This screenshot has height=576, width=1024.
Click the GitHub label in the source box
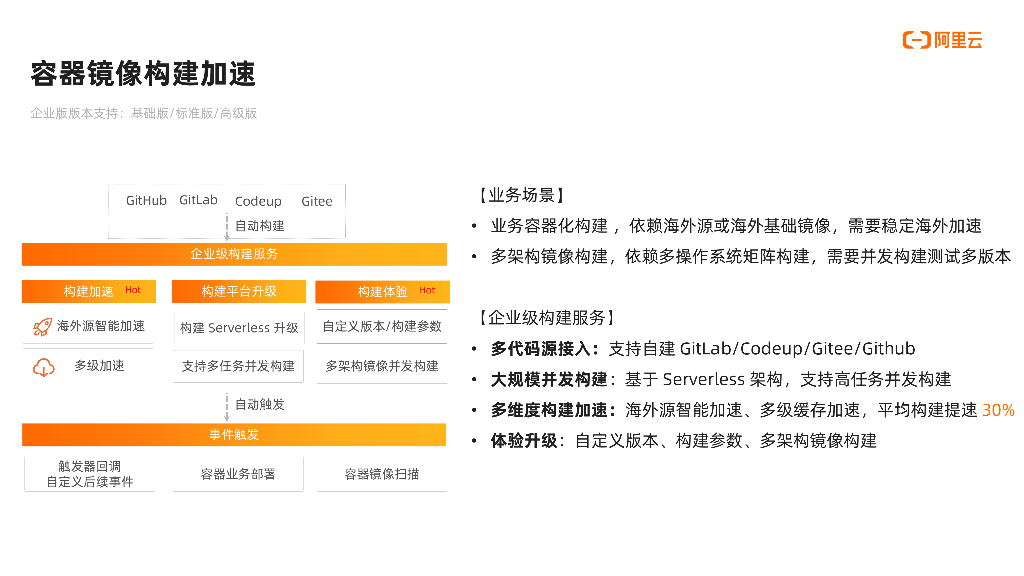[146, 200]
